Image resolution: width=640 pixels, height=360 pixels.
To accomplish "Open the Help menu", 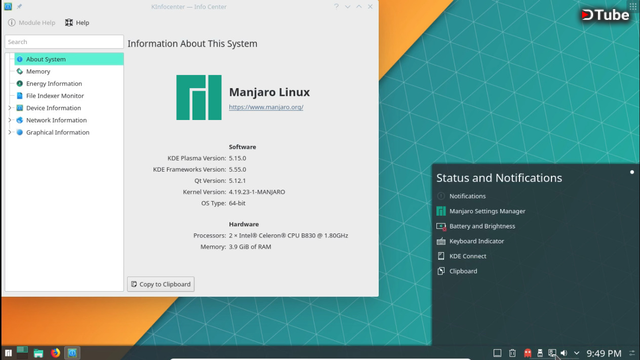I will (x=77, y=22).
